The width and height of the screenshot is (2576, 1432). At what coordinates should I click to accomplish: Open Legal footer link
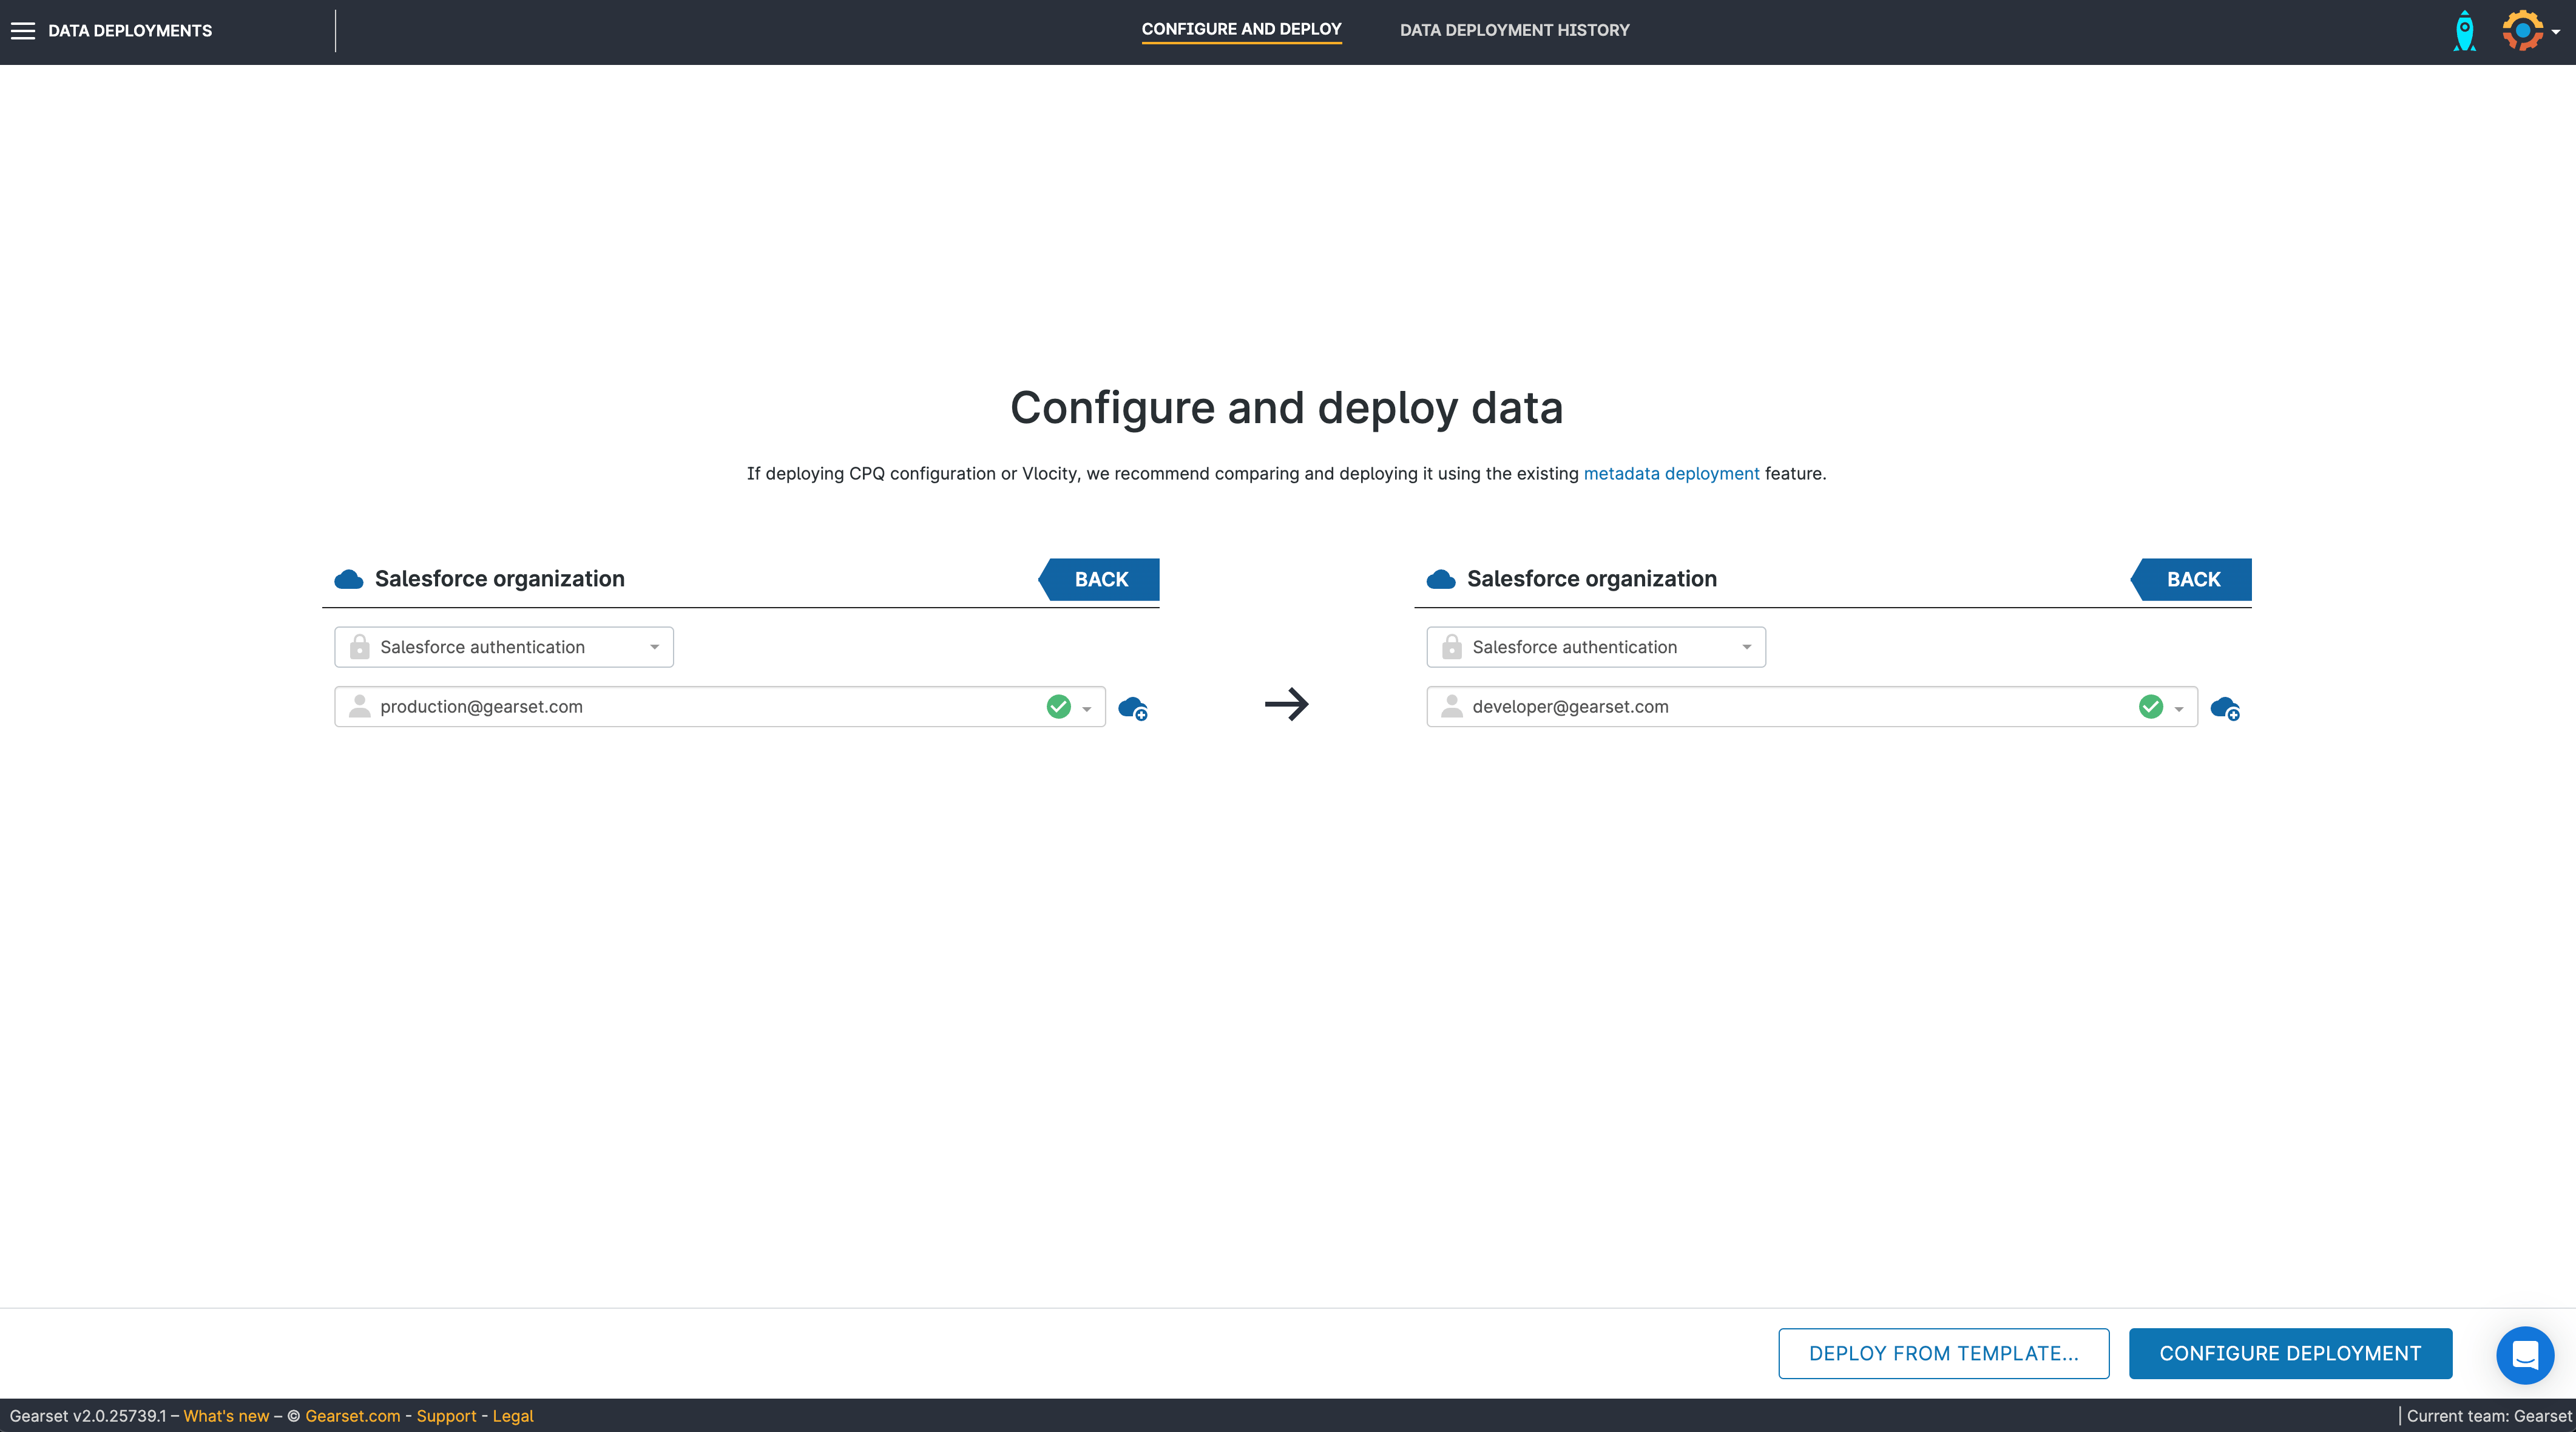pos(513,1416)
